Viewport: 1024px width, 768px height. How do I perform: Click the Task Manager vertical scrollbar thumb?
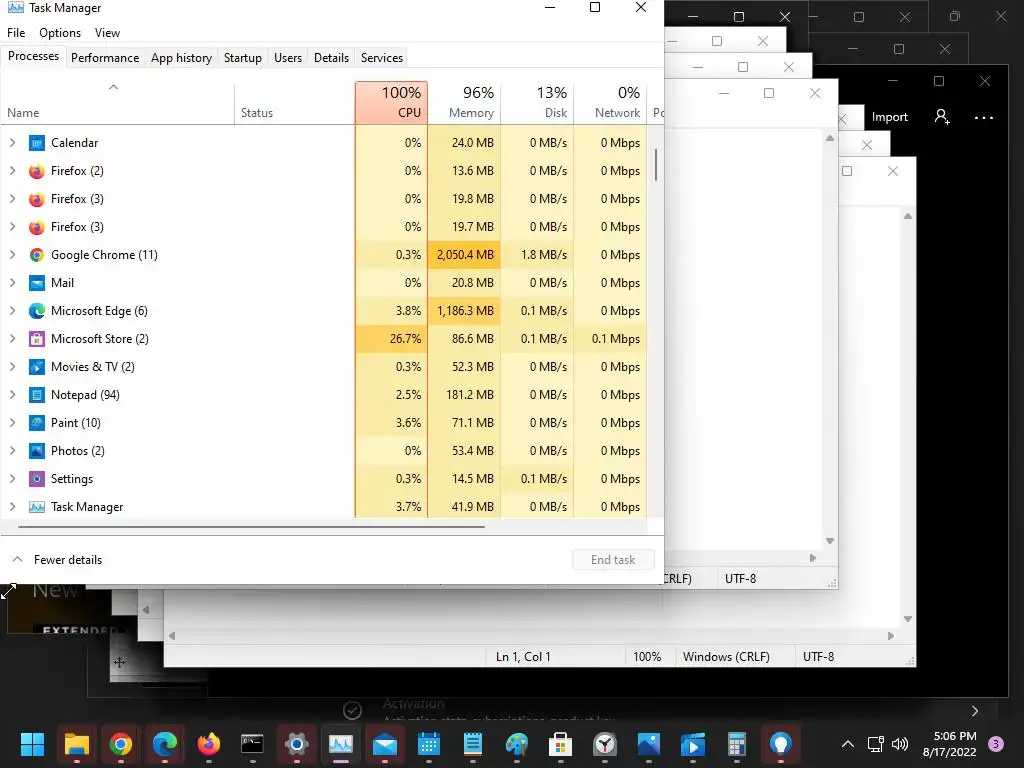(x=656, y=165)
